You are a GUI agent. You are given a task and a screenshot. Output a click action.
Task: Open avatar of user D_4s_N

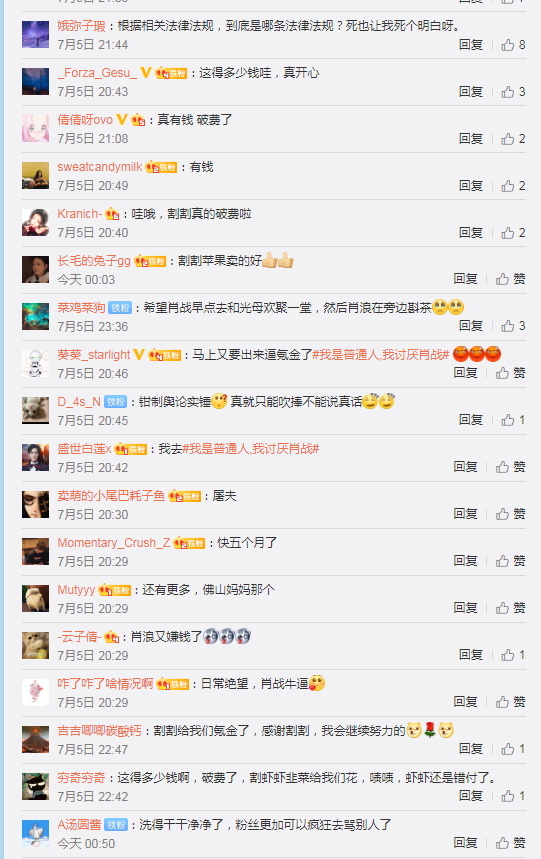coord(36,410)
